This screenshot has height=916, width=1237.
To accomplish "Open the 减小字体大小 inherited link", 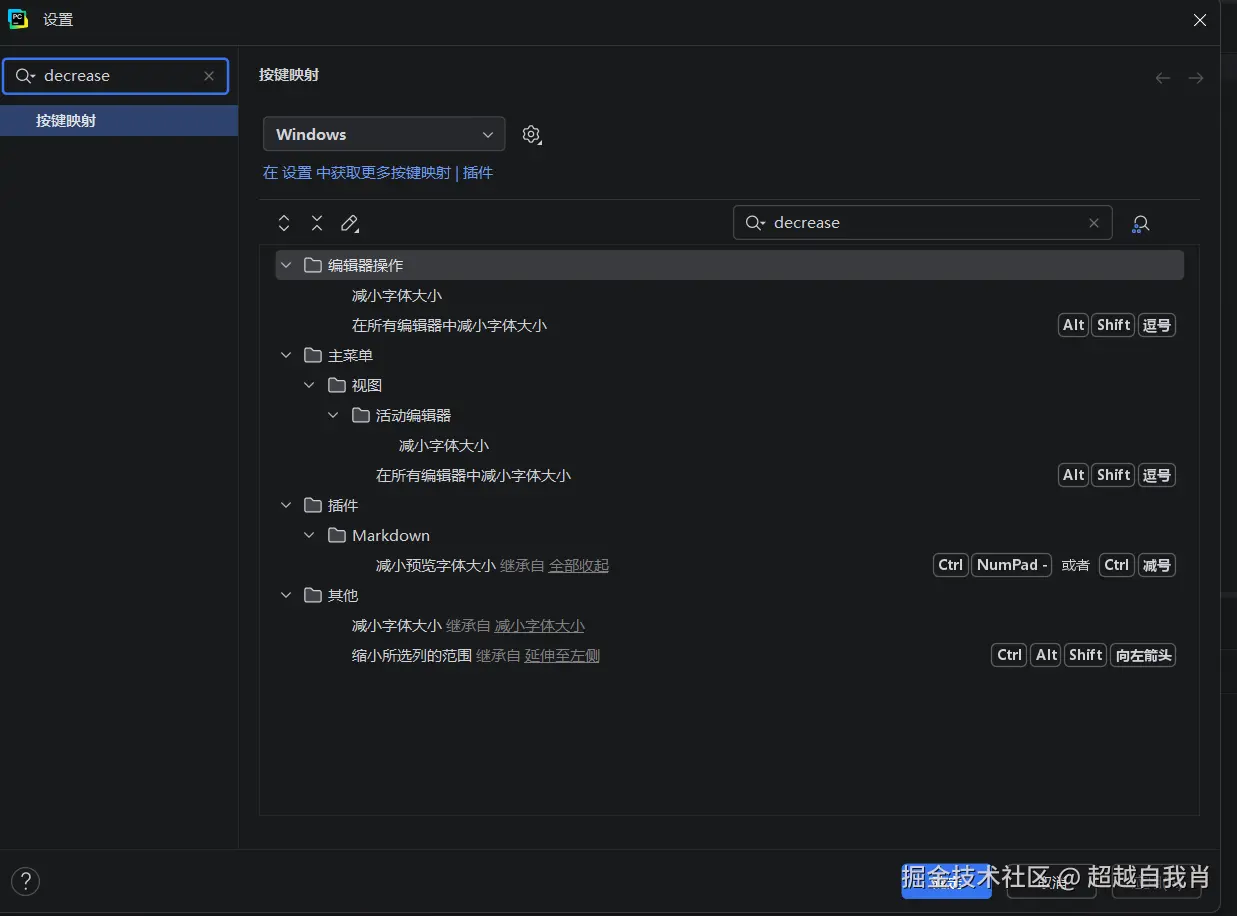I will point(540,625).
